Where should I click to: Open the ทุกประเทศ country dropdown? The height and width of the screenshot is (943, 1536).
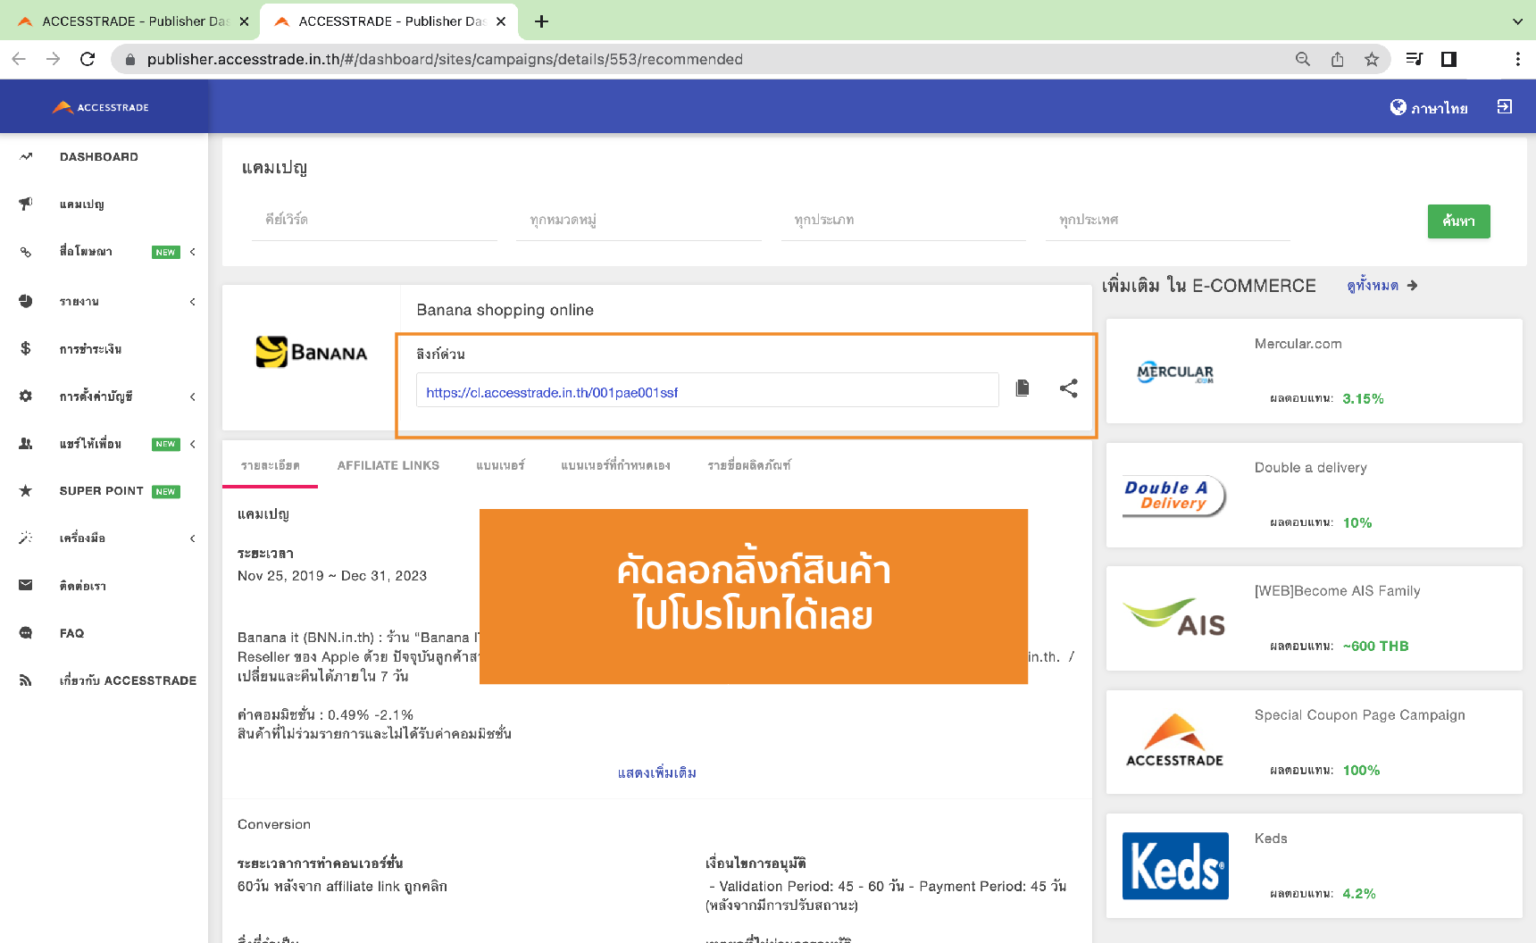(1166, 220)
